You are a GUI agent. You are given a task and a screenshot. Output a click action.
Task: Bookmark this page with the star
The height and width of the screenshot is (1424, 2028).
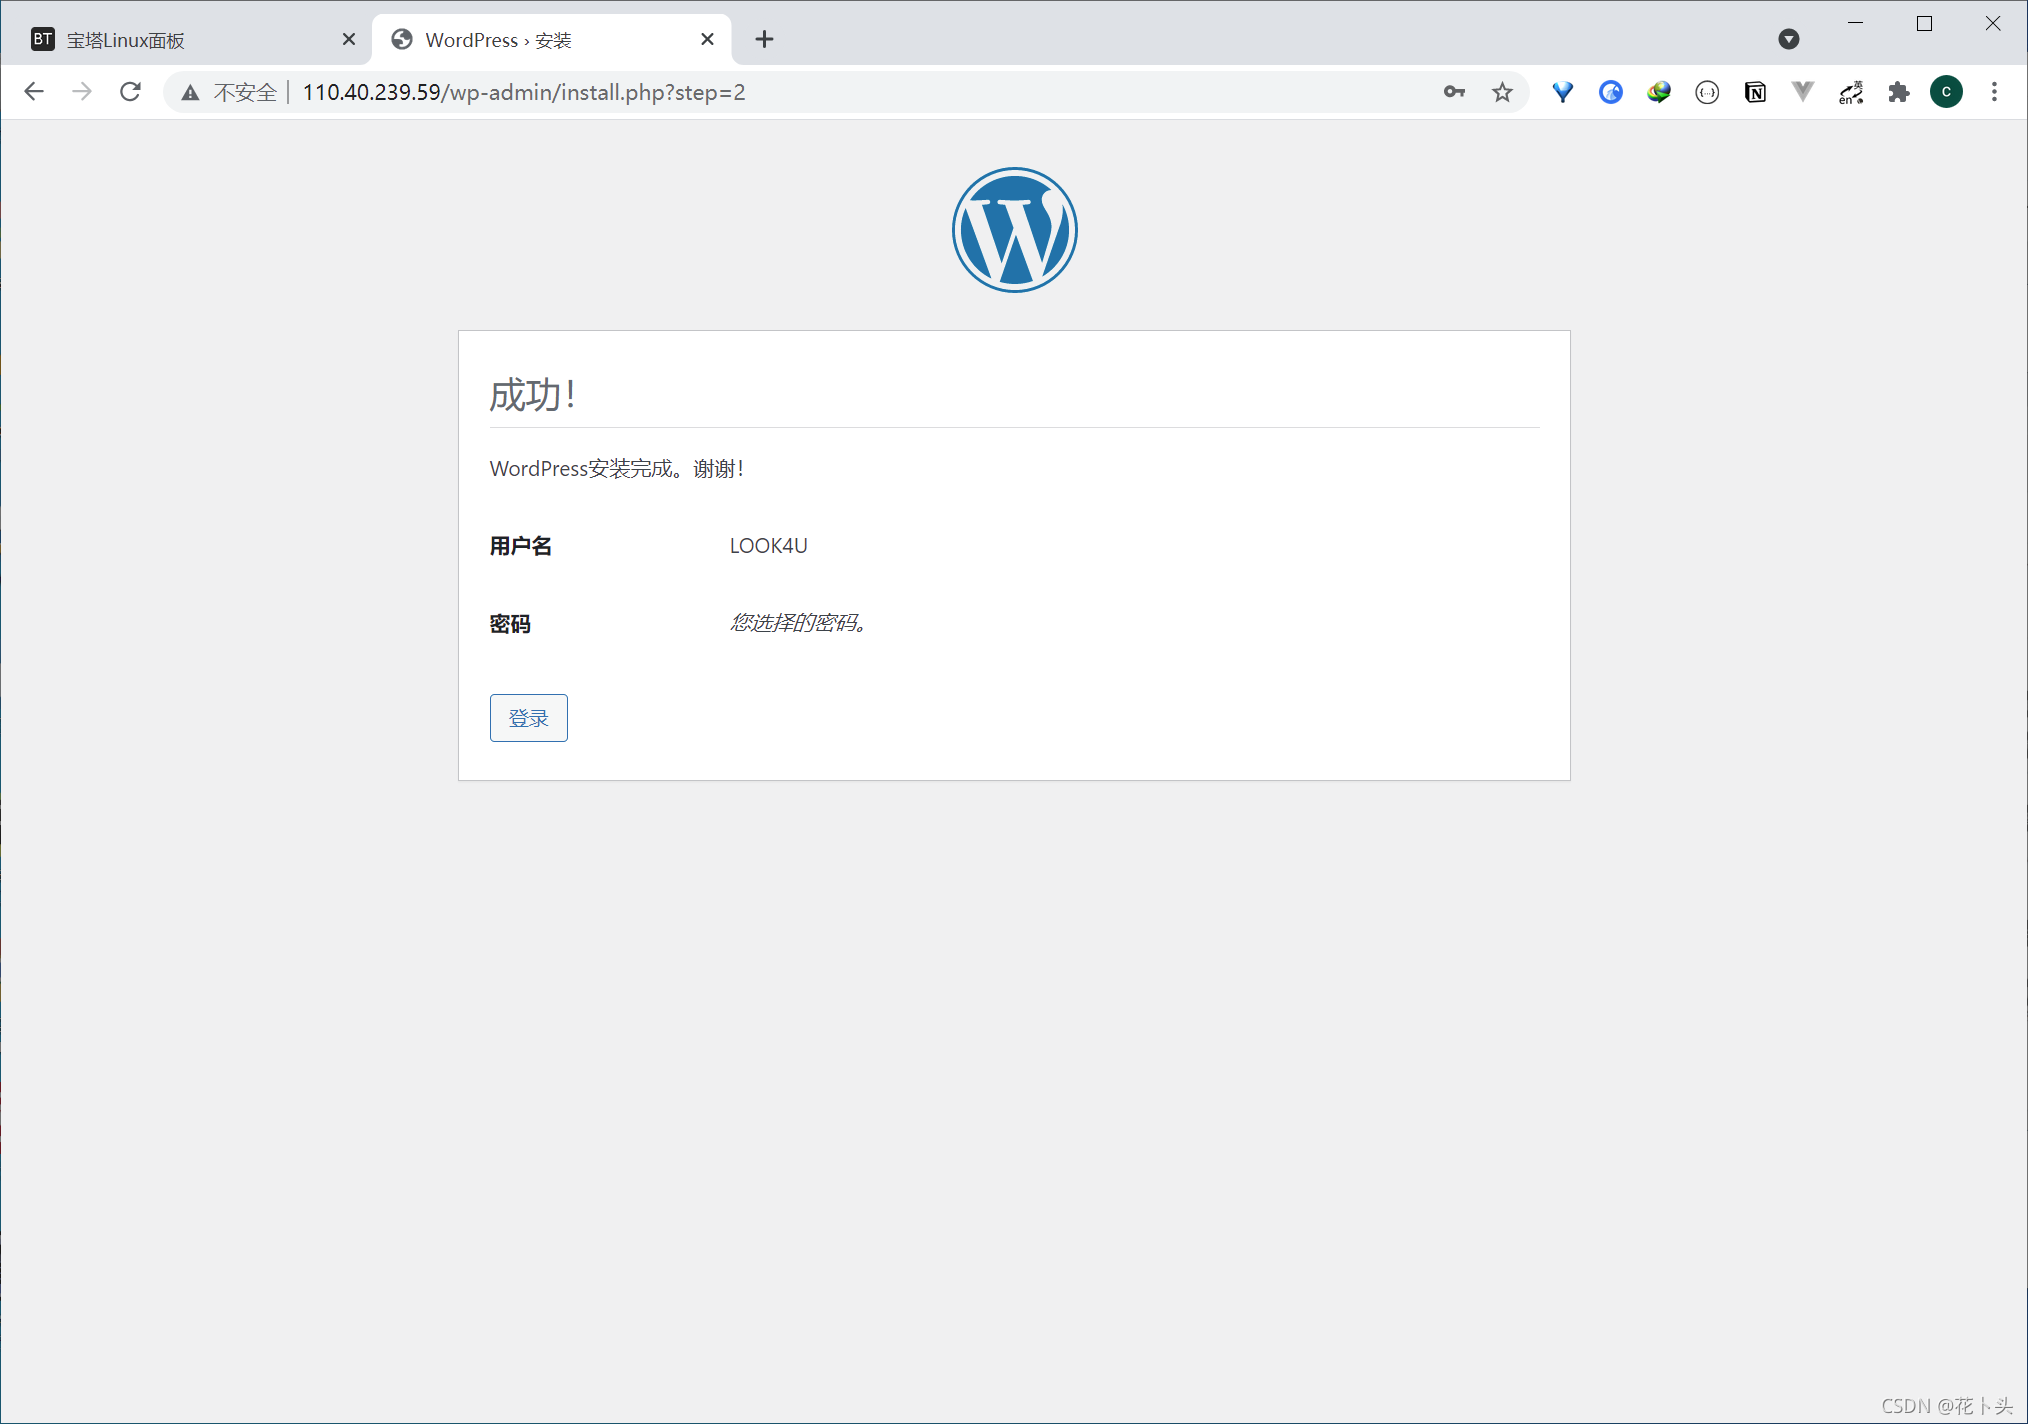click(1502, 92)
